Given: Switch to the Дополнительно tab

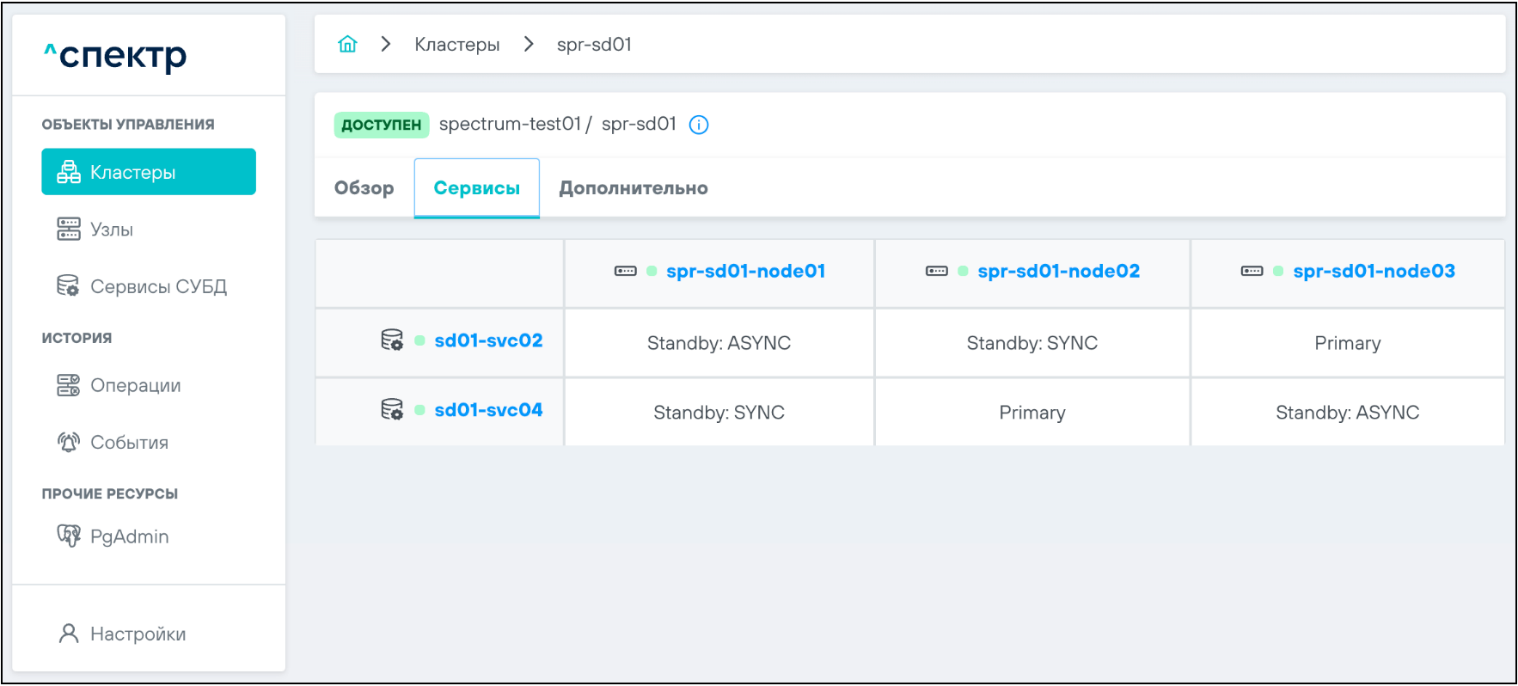Looking at the screenshot, I should click(633, 188).
